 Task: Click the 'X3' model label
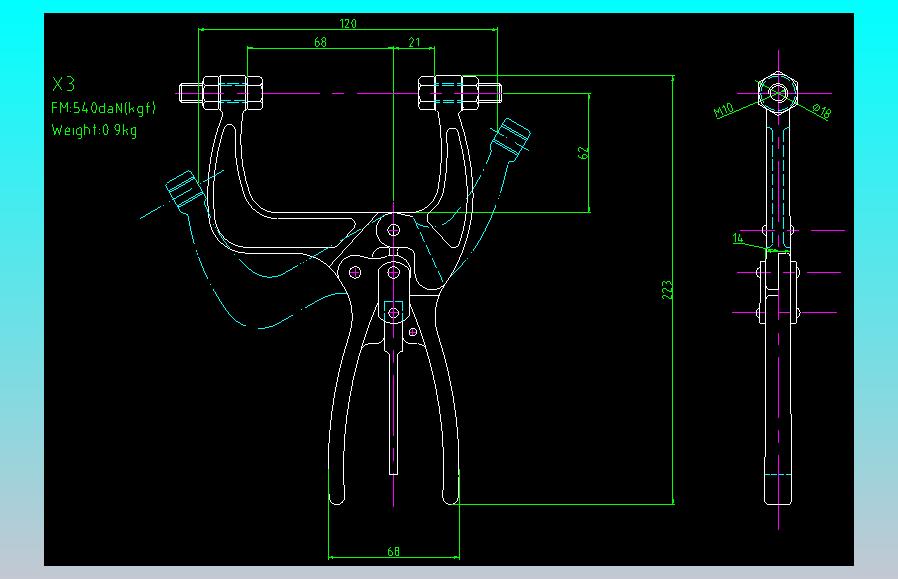[64, 84]
